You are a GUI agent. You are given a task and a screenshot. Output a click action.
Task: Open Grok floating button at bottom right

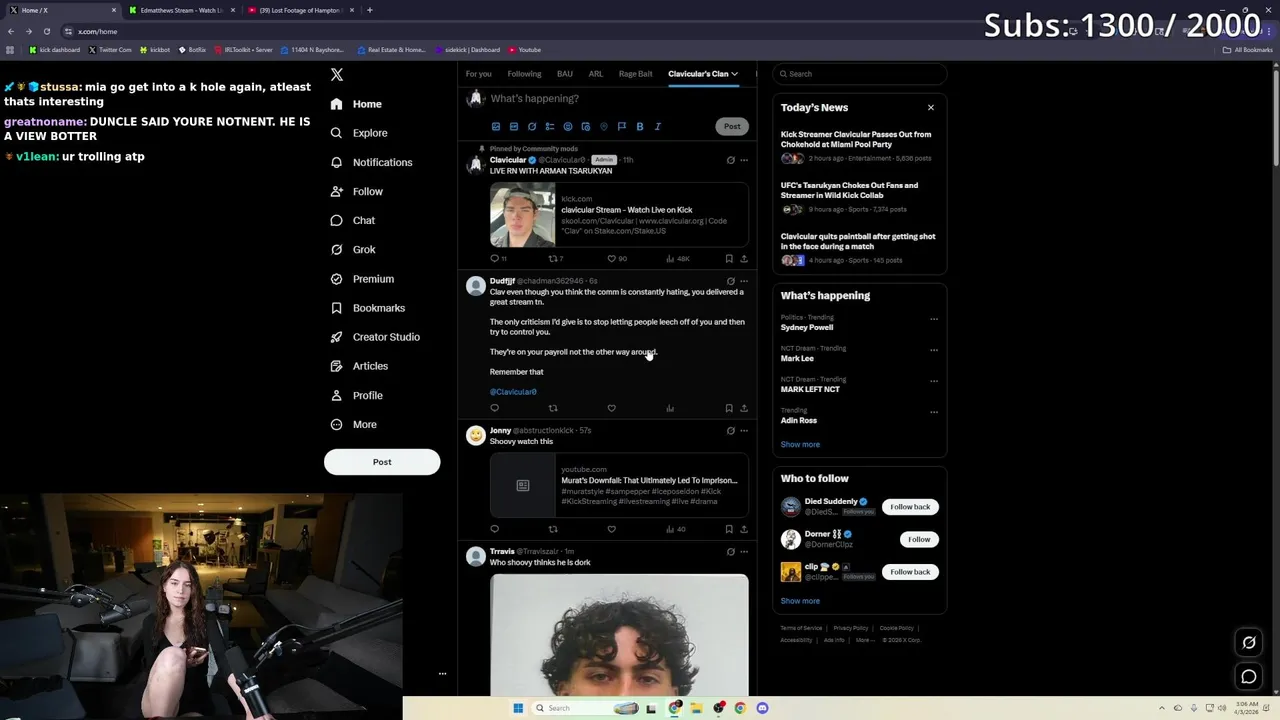(1249, 643)
